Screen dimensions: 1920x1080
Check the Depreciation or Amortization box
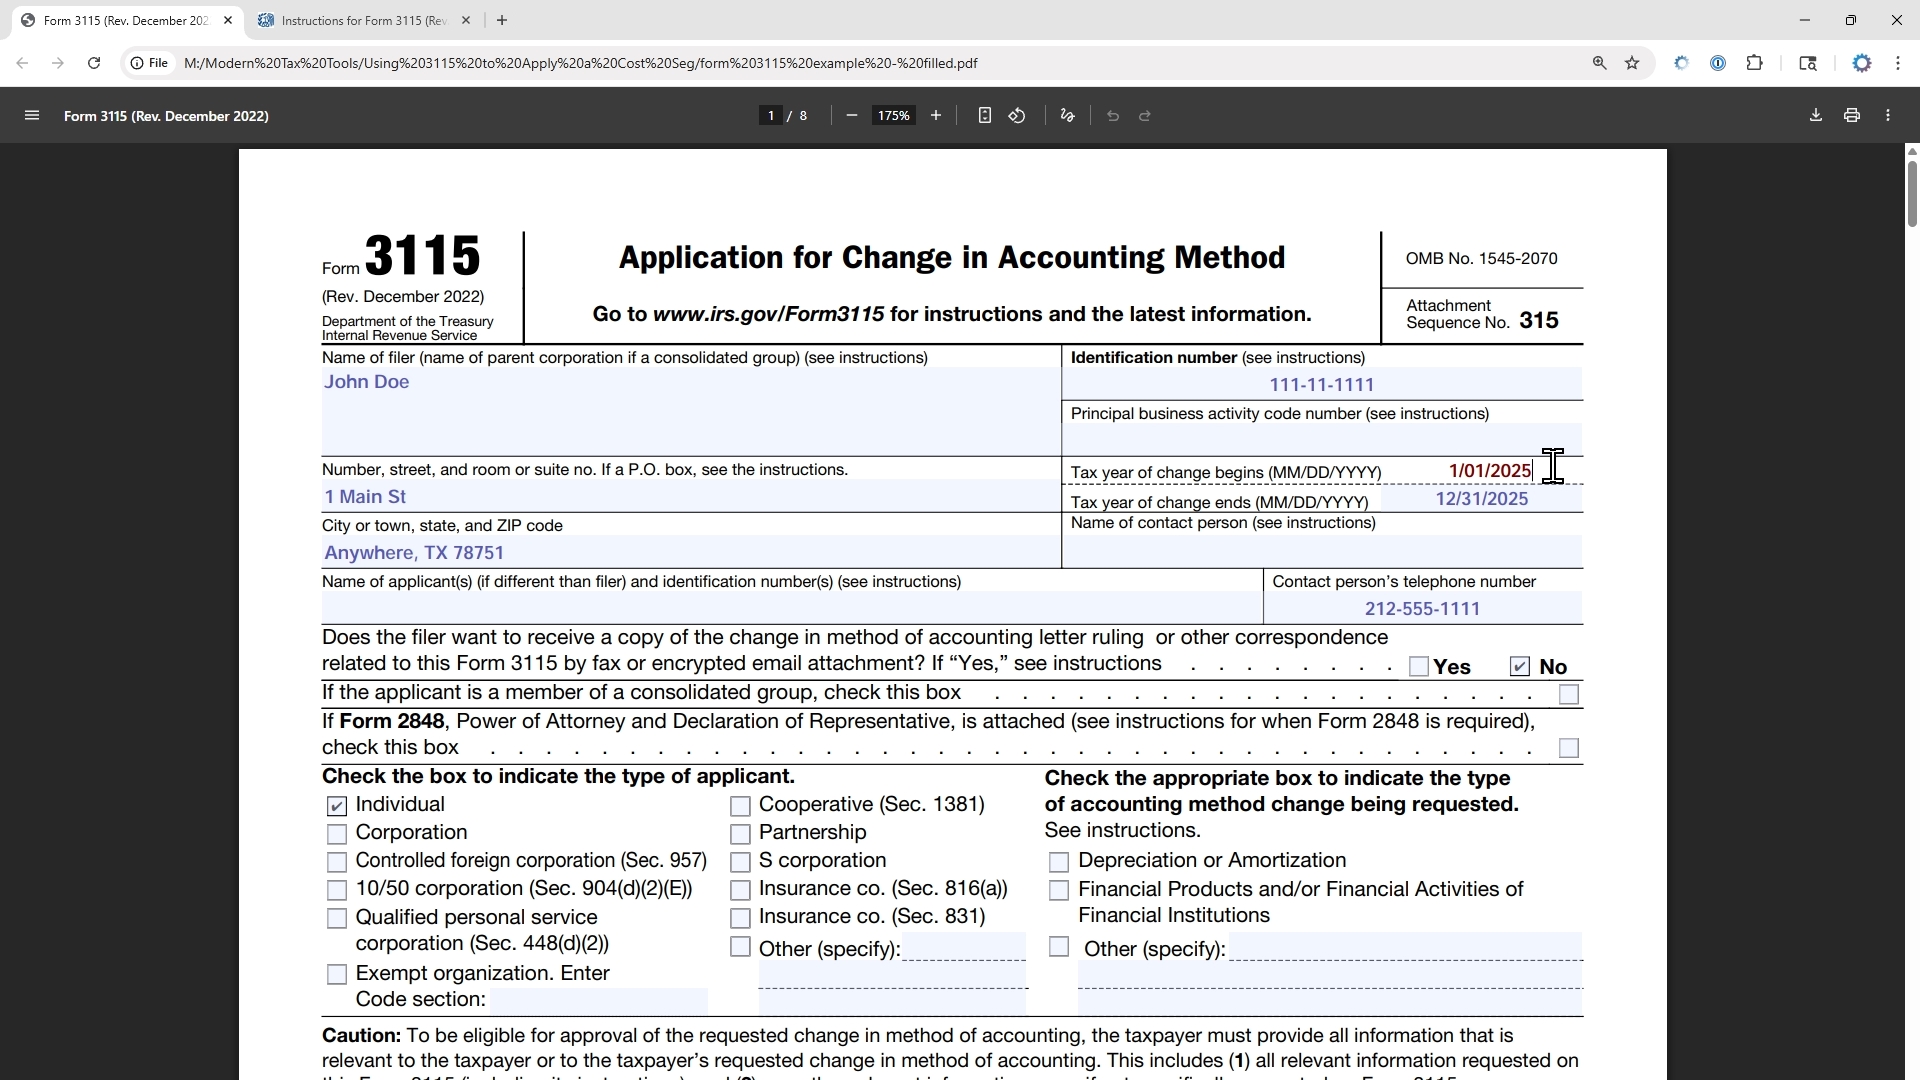tap(1059, 862)
